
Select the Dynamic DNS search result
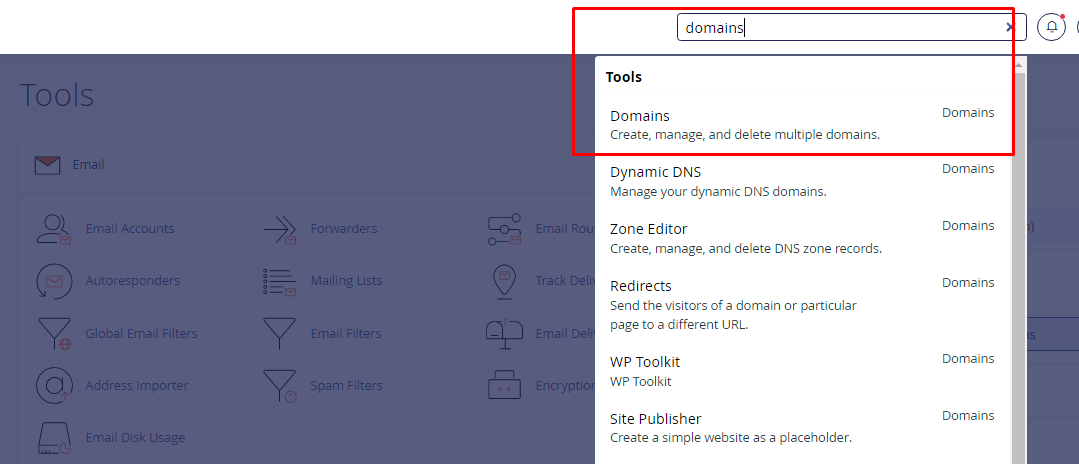pos(802,181)
